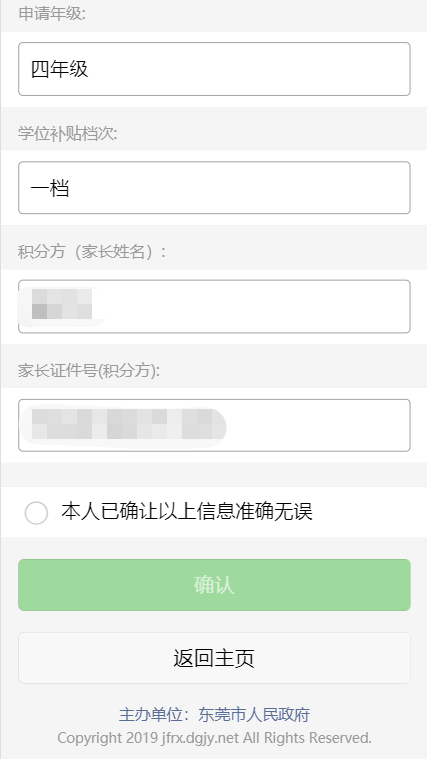Image resolution: width=427 pixels, height=759 pixels.
Task: Click the 申请年级 field showing 四年级
Action: pyautogui.click(x=214, y=69)
